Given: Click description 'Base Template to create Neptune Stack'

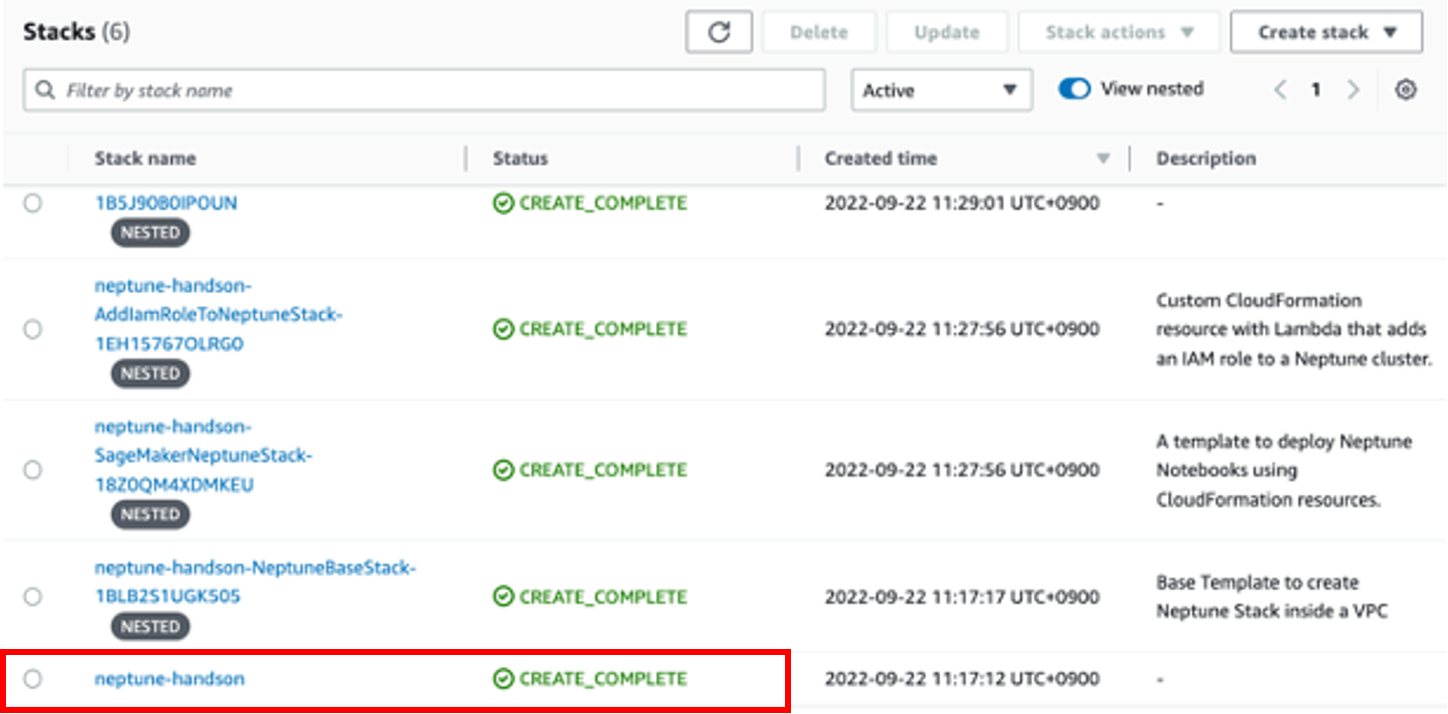Looking at the screenshot, I should [x=1272, y=597].
